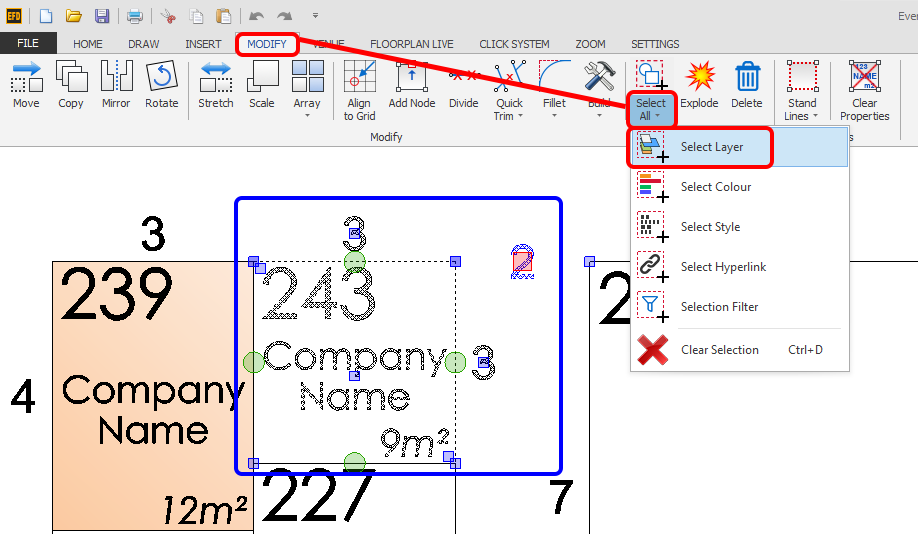Switch to the SETTINGS tab
Image resolution: width=918 pixels, height=534 pixels.
655,44
